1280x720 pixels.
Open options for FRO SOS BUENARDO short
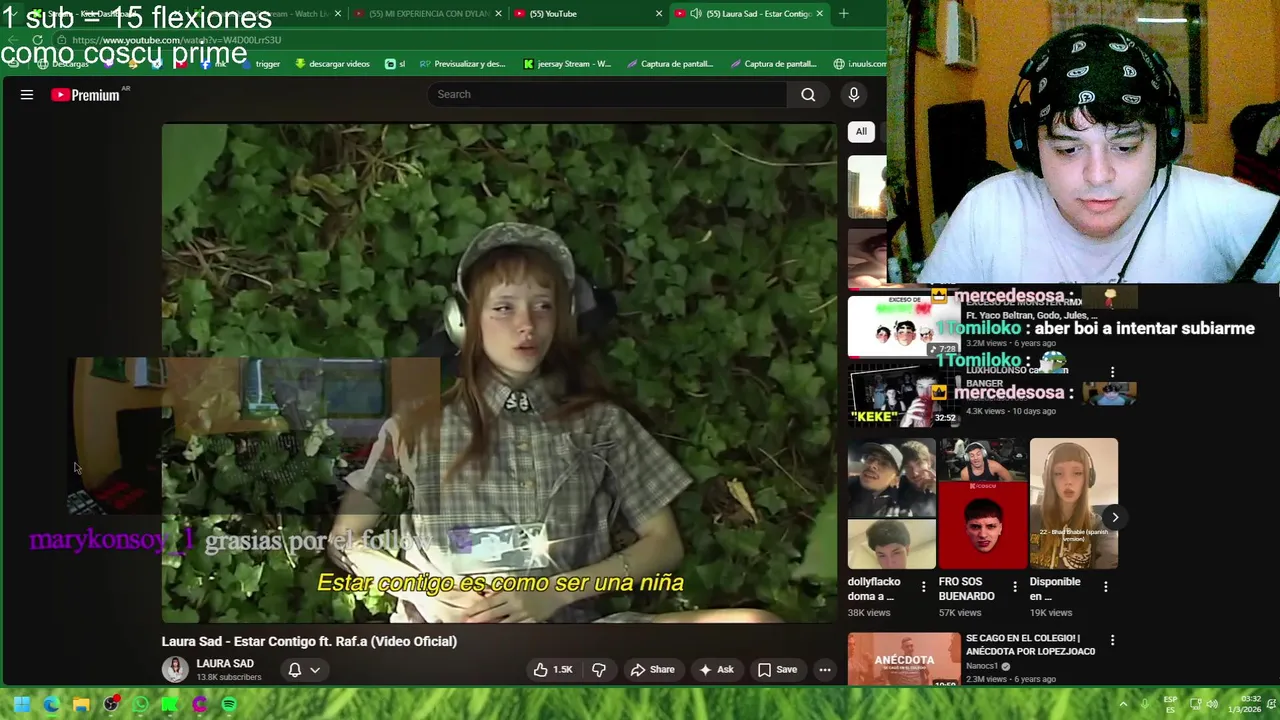(1015, 587)
